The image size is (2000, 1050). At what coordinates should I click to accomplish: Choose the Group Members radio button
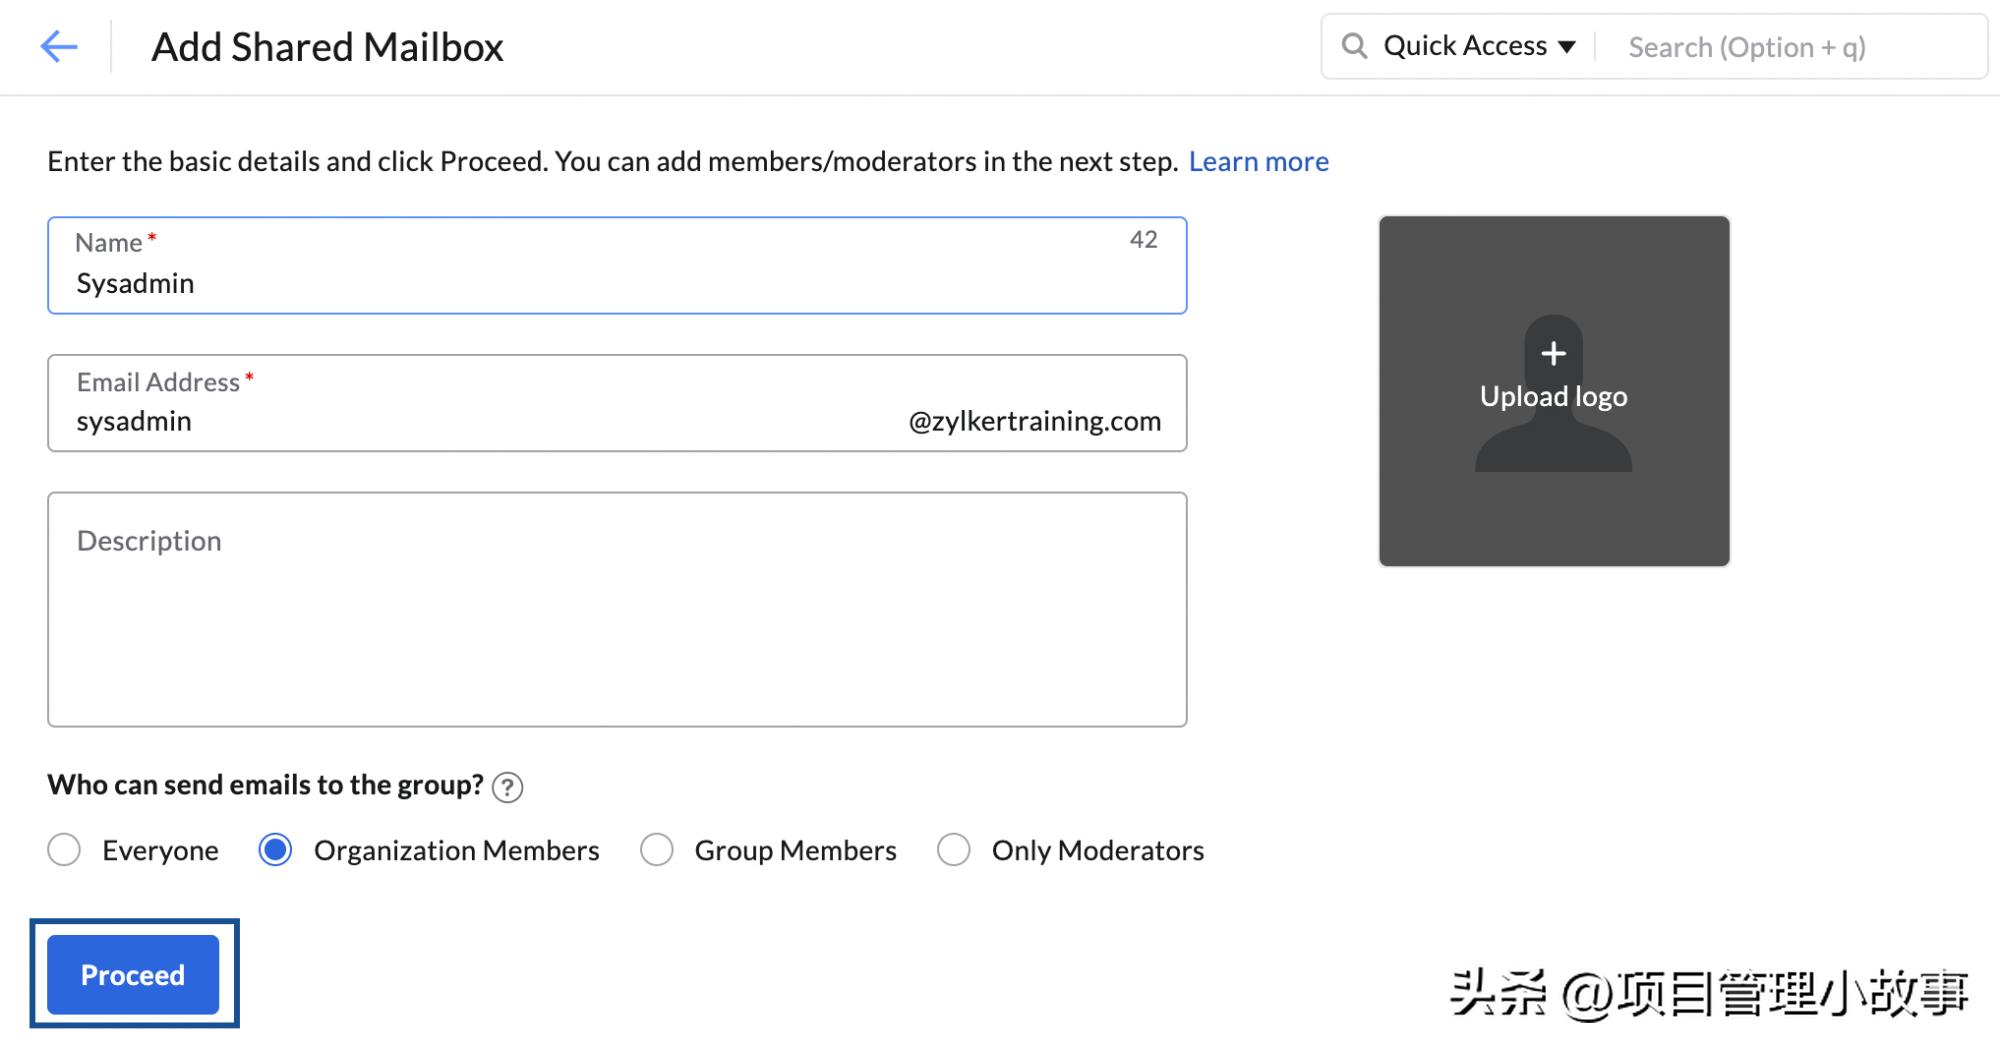657,850
